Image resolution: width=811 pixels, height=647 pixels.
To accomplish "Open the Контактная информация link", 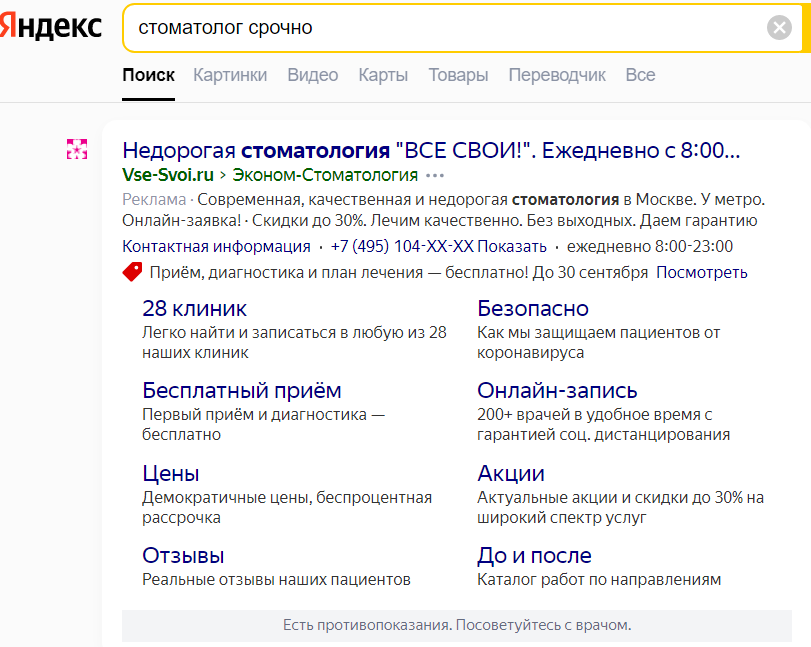I will pyautogui.click(x=216, y=246).
